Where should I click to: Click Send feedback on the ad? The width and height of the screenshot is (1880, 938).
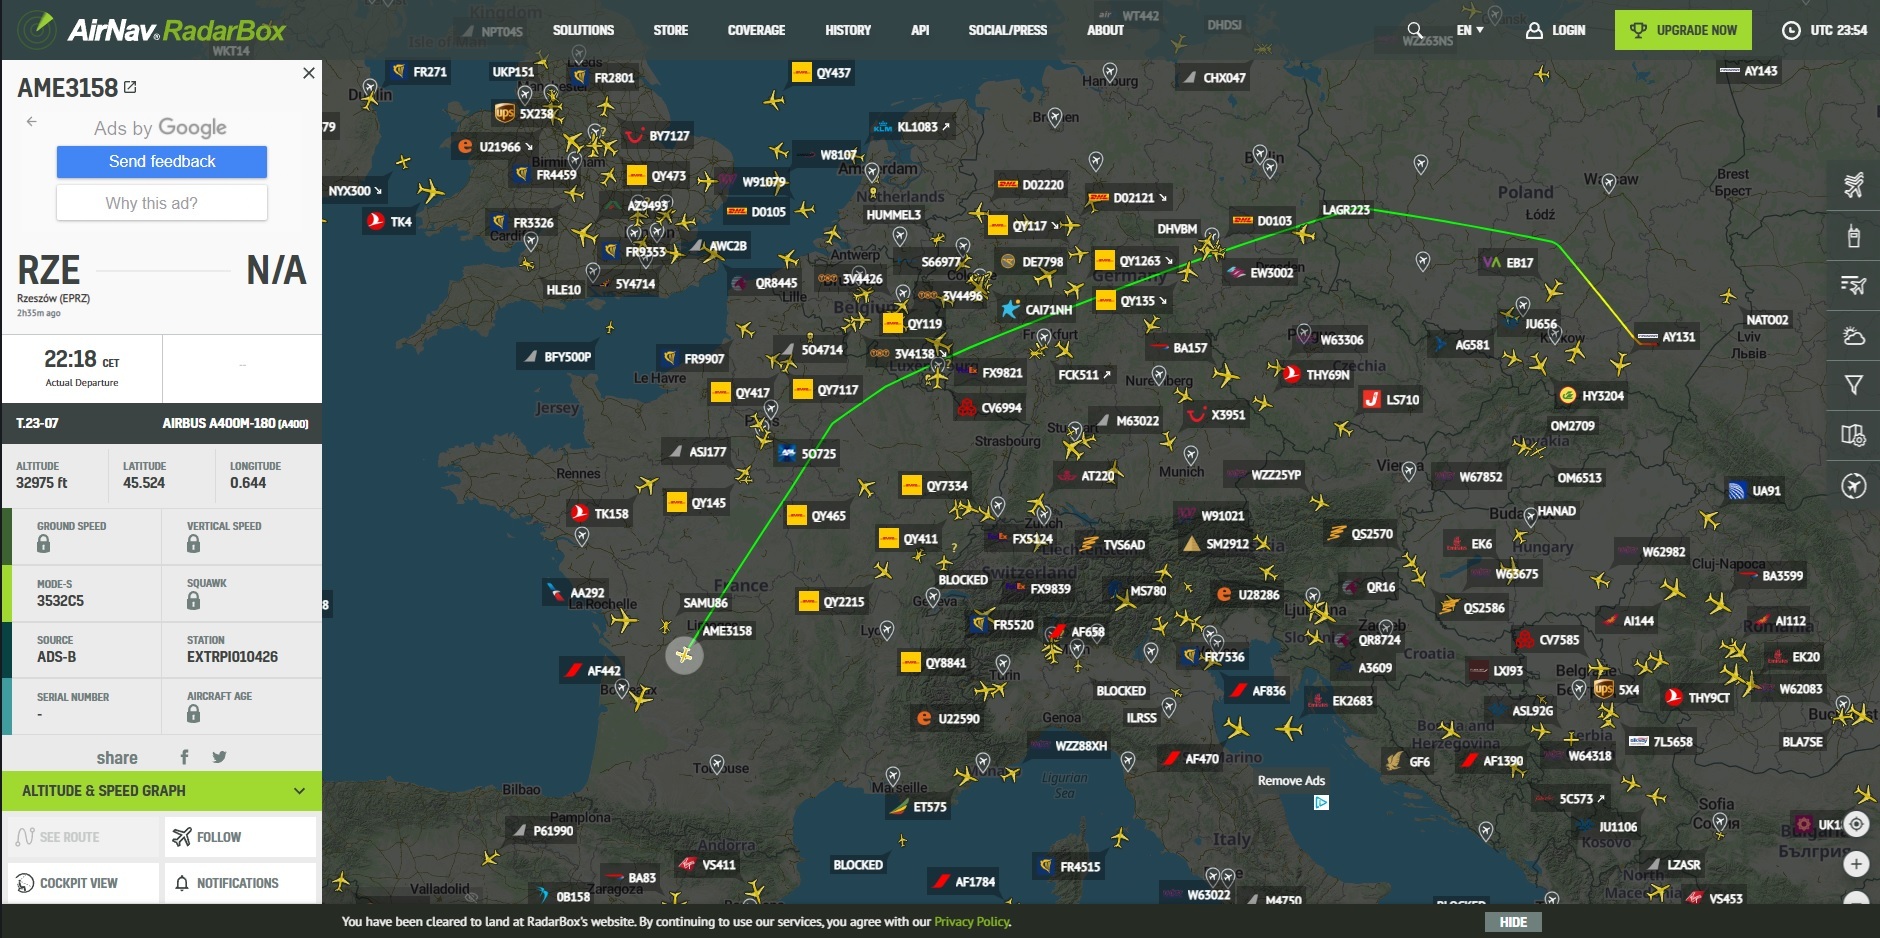162,162
